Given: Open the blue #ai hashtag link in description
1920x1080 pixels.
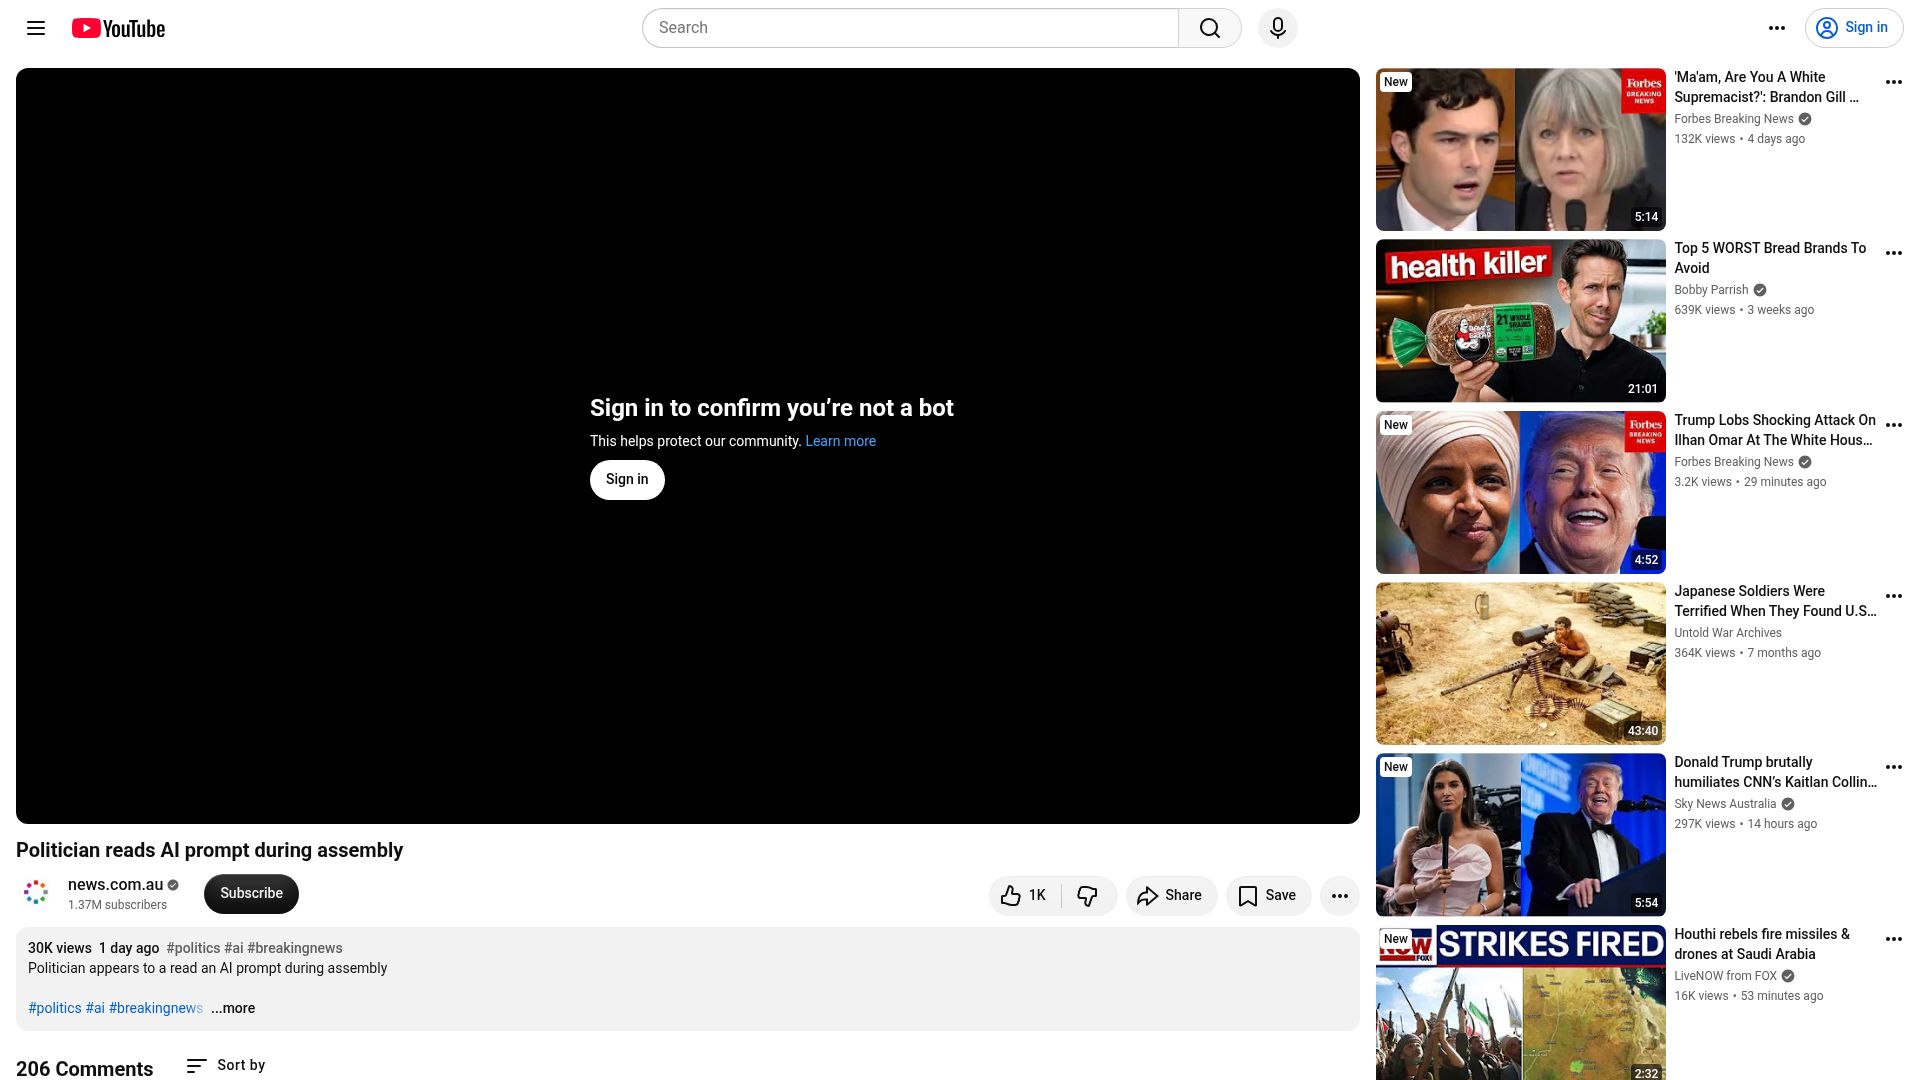Looking at the screenshot, I should (95, 1008).
